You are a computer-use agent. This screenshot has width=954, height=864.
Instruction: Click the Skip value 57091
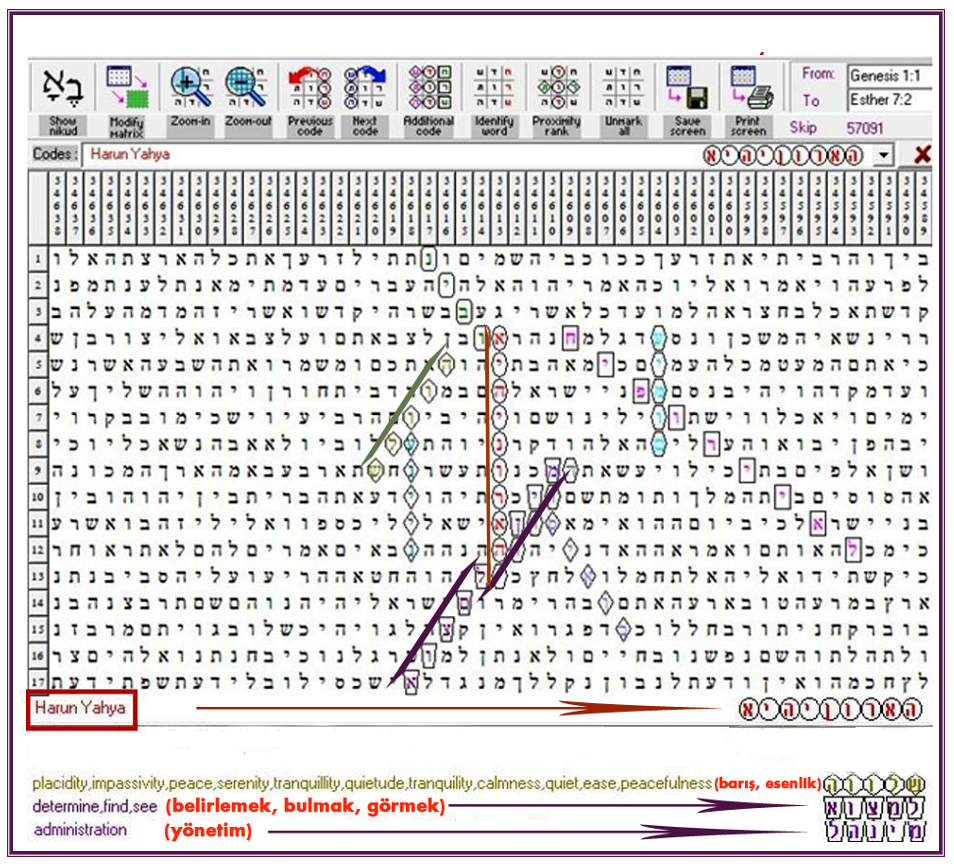click(865, 128)
